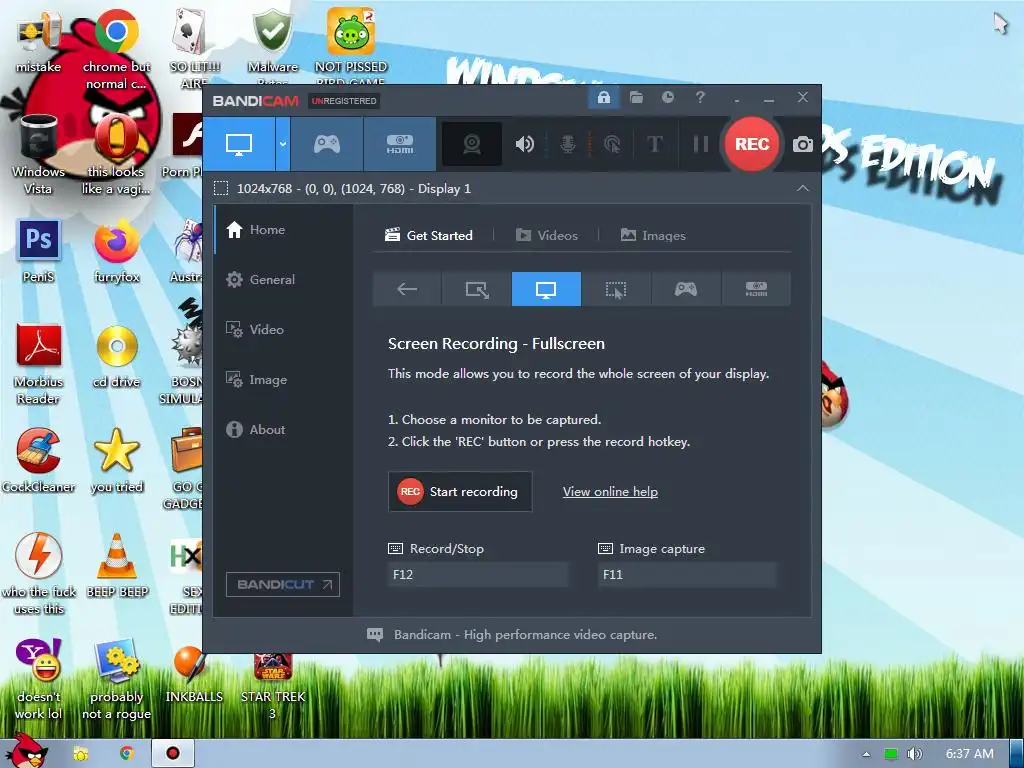Viewport: 1024px width, 768px height.
Task: Click the 6:37 AM clock
Action: (x=970, y=754)
